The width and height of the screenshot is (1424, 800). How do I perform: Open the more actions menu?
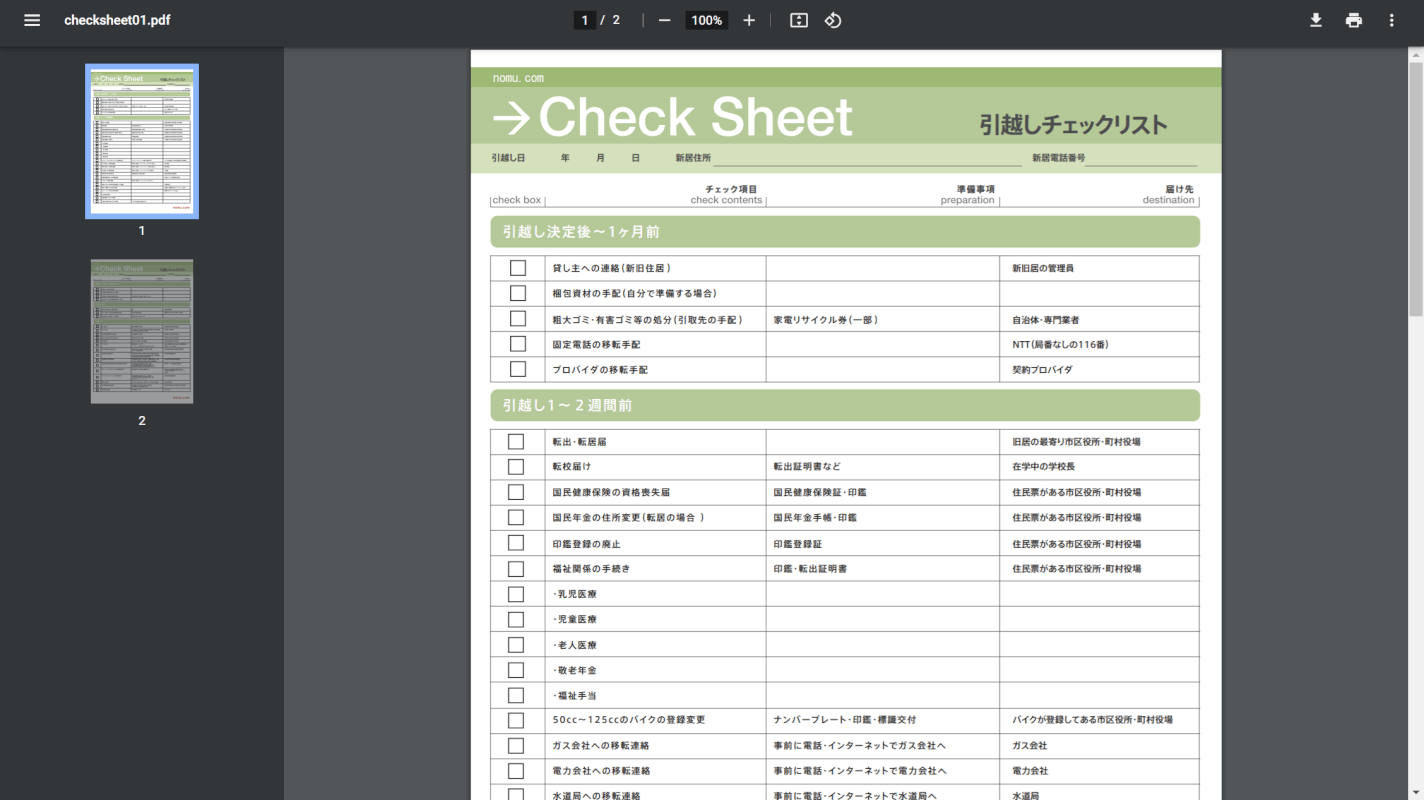(1391, 20)
